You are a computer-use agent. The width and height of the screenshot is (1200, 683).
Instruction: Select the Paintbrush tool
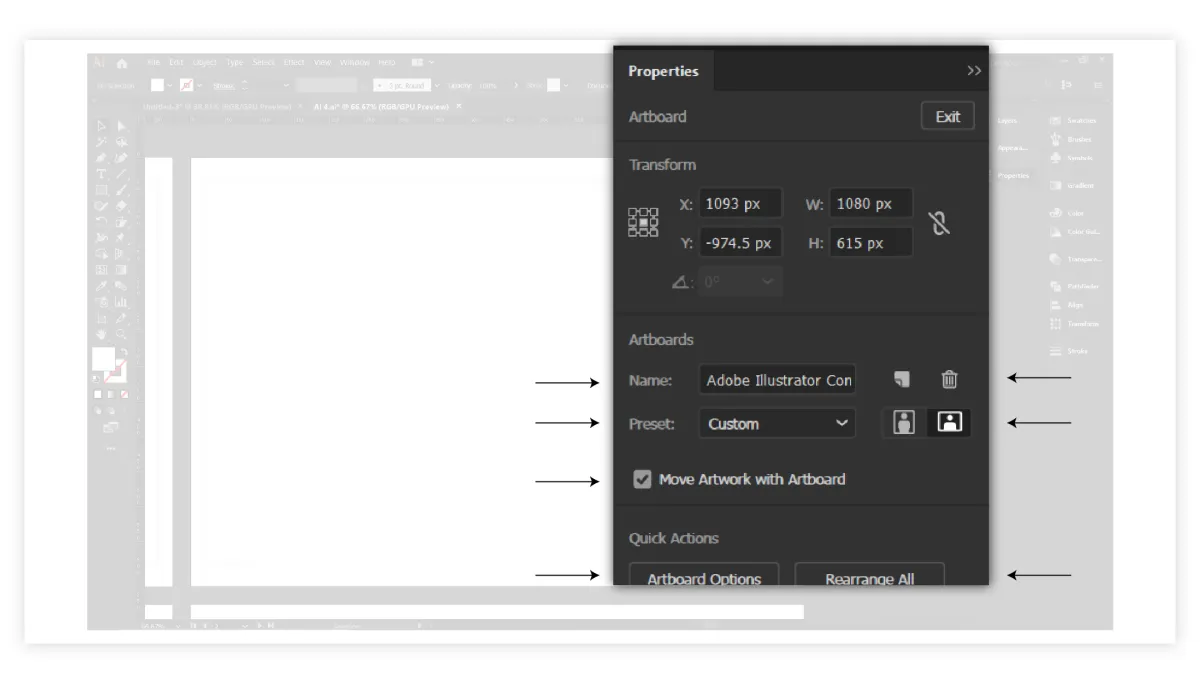121,190
